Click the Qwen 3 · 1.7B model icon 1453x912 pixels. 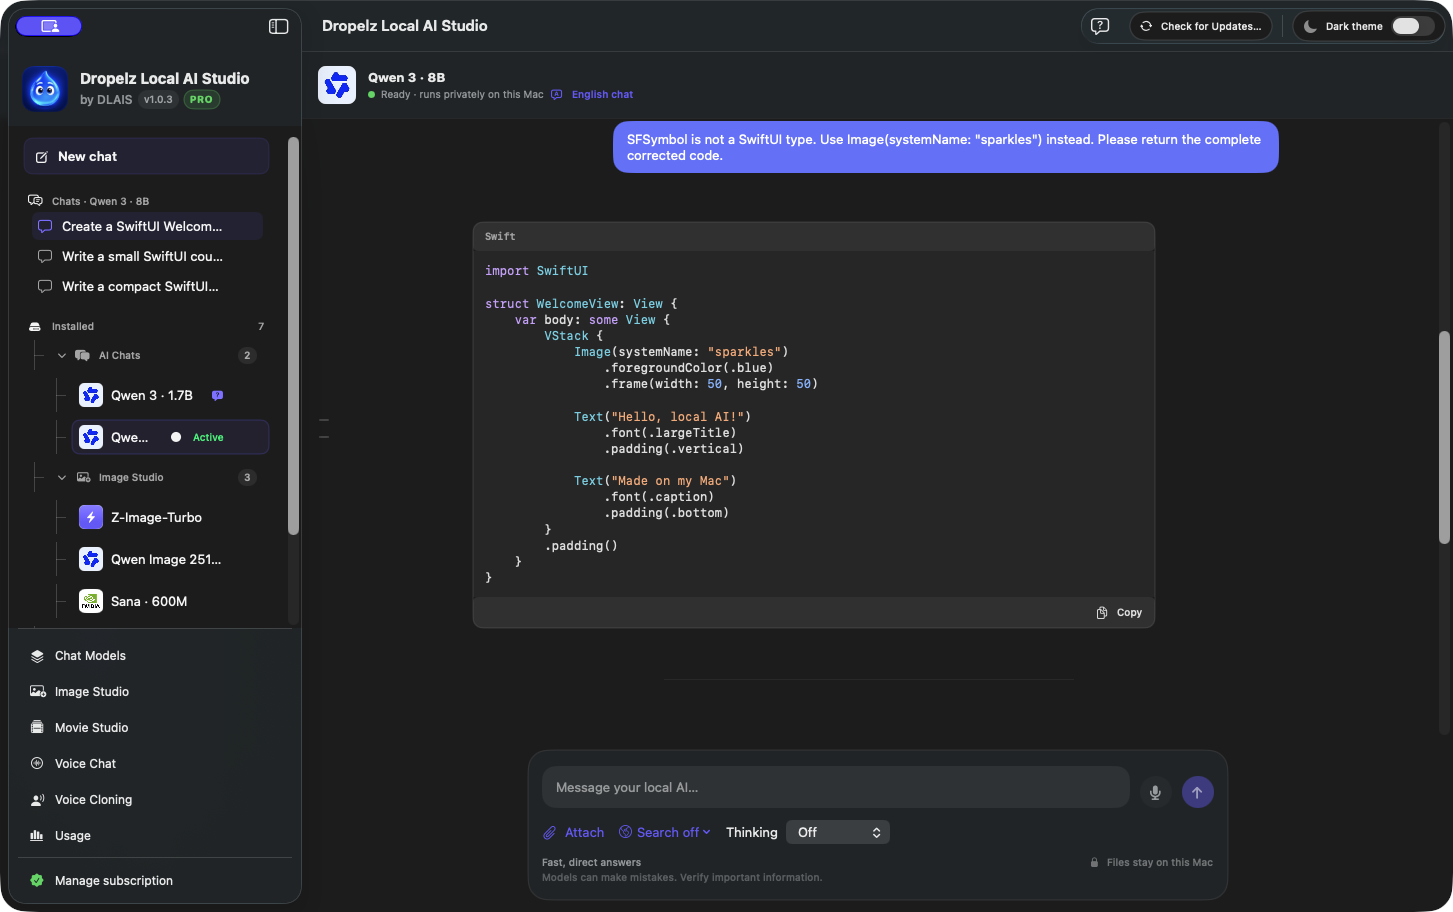click(x=91, y=395)
